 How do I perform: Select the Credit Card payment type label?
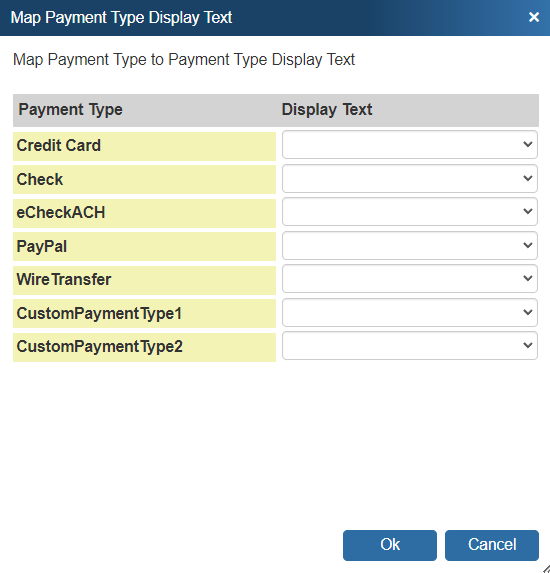tap(58, 145)
